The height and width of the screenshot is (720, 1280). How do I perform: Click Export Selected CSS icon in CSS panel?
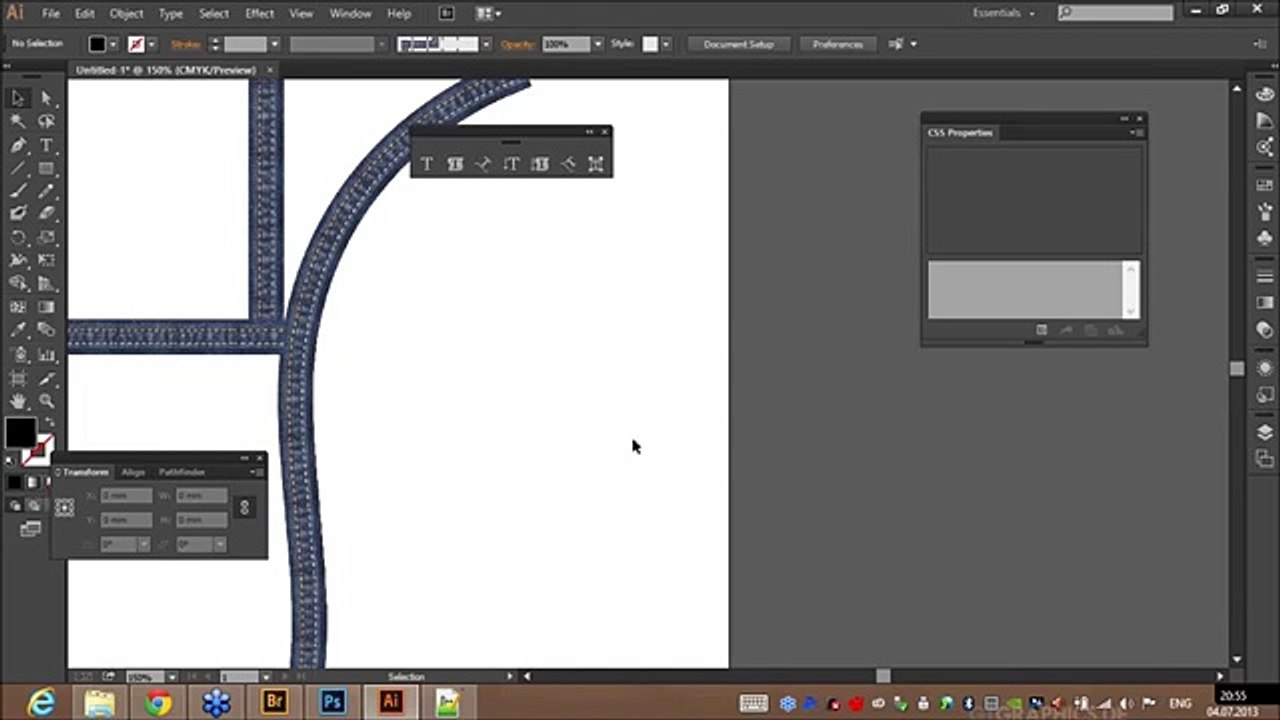(1066, 330)
